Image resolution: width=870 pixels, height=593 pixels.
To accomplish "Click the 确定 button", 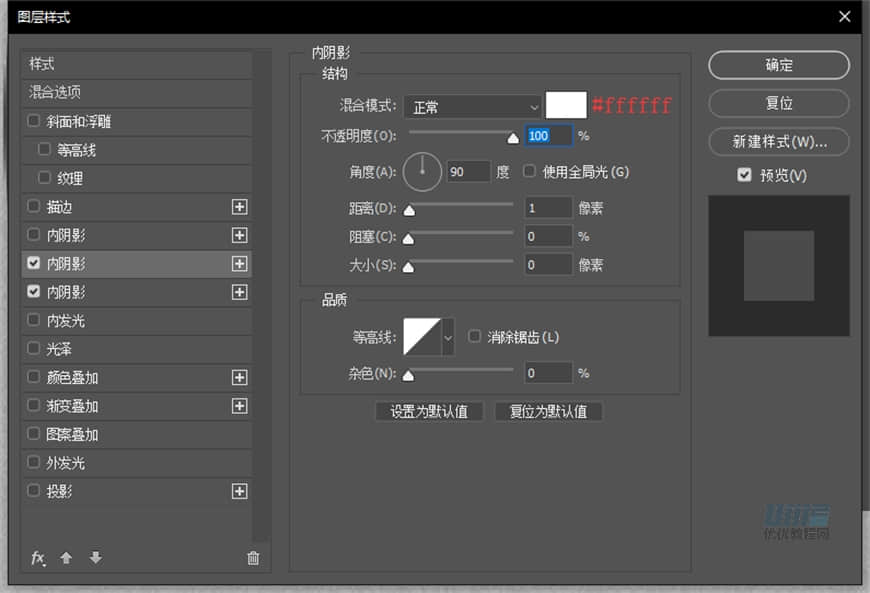I will pyautogui.click(x=778, y=65).
